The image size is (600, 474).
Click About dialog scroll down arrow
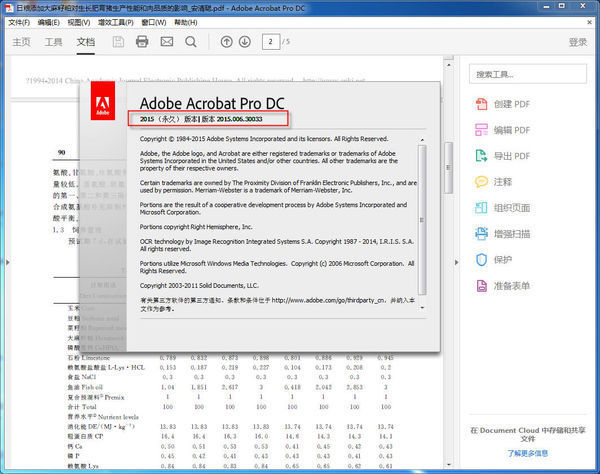click(422, 308)
